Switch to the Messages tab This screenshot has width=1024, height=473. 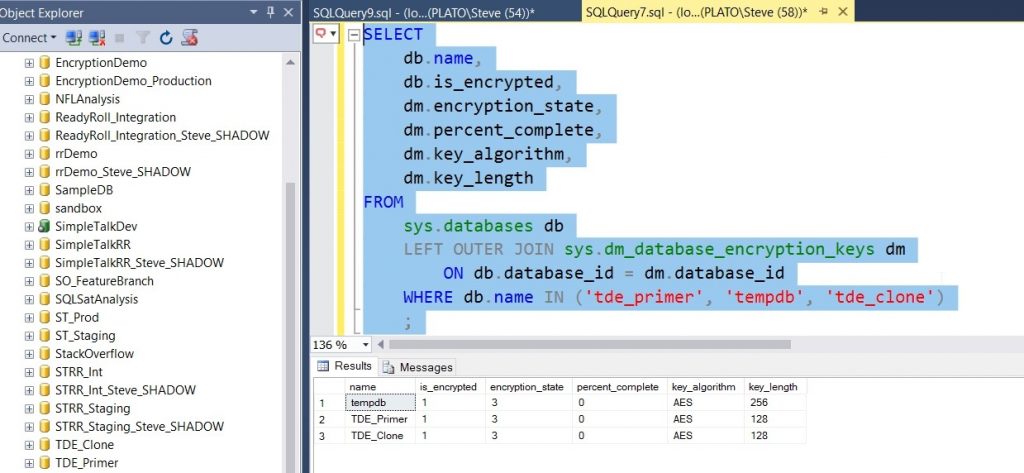[x=418, y=367]
